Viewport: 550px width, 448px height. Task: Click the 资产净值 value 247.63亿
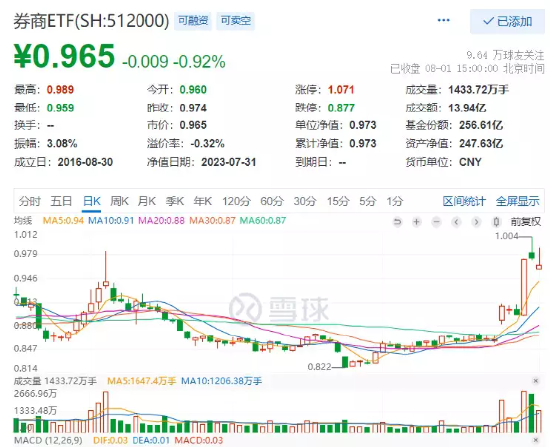click(481, 143)
